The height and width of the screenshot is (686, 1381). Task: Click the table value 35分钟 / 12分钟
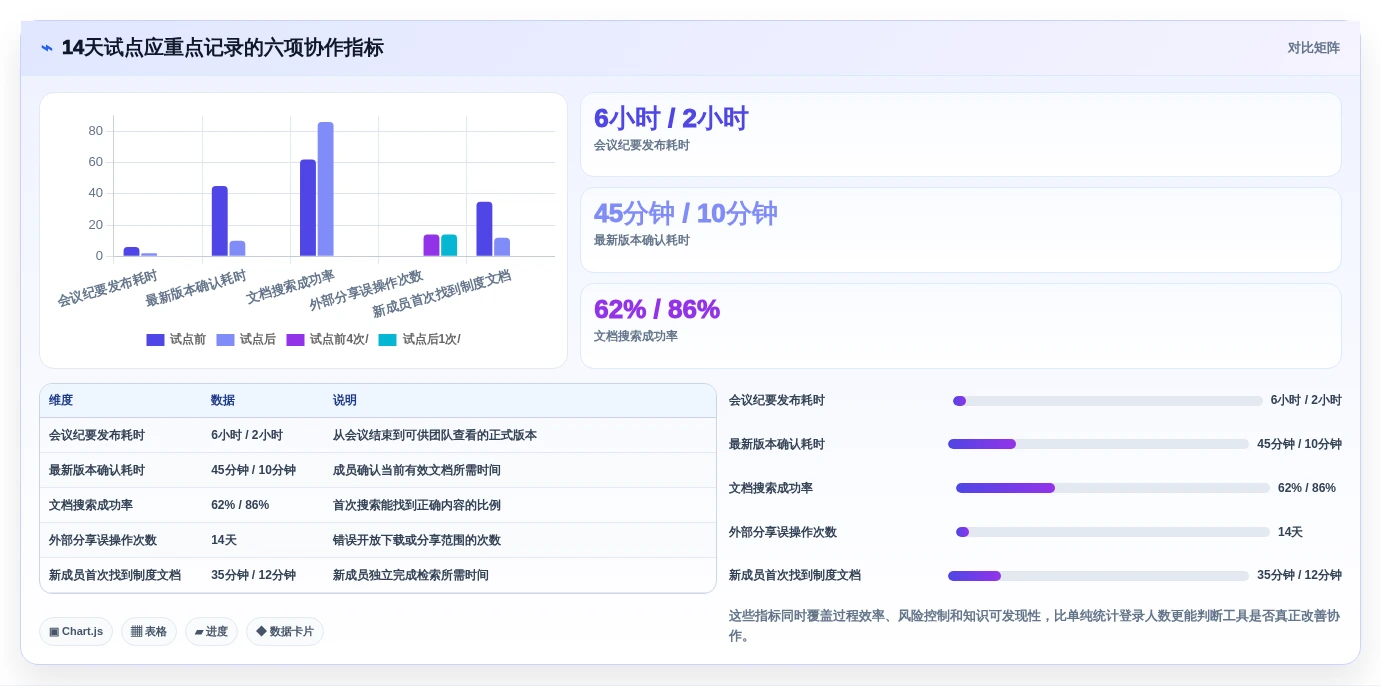253,575
